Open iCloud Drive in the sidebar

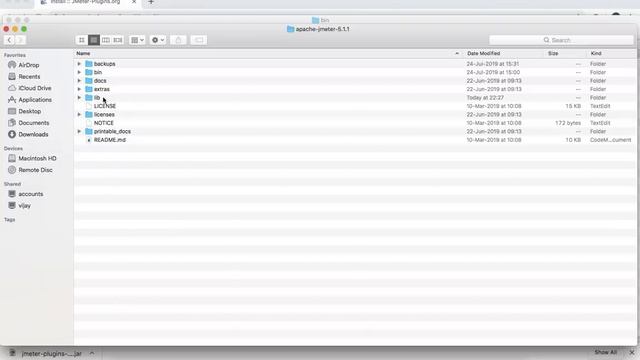tap(35, 88)
